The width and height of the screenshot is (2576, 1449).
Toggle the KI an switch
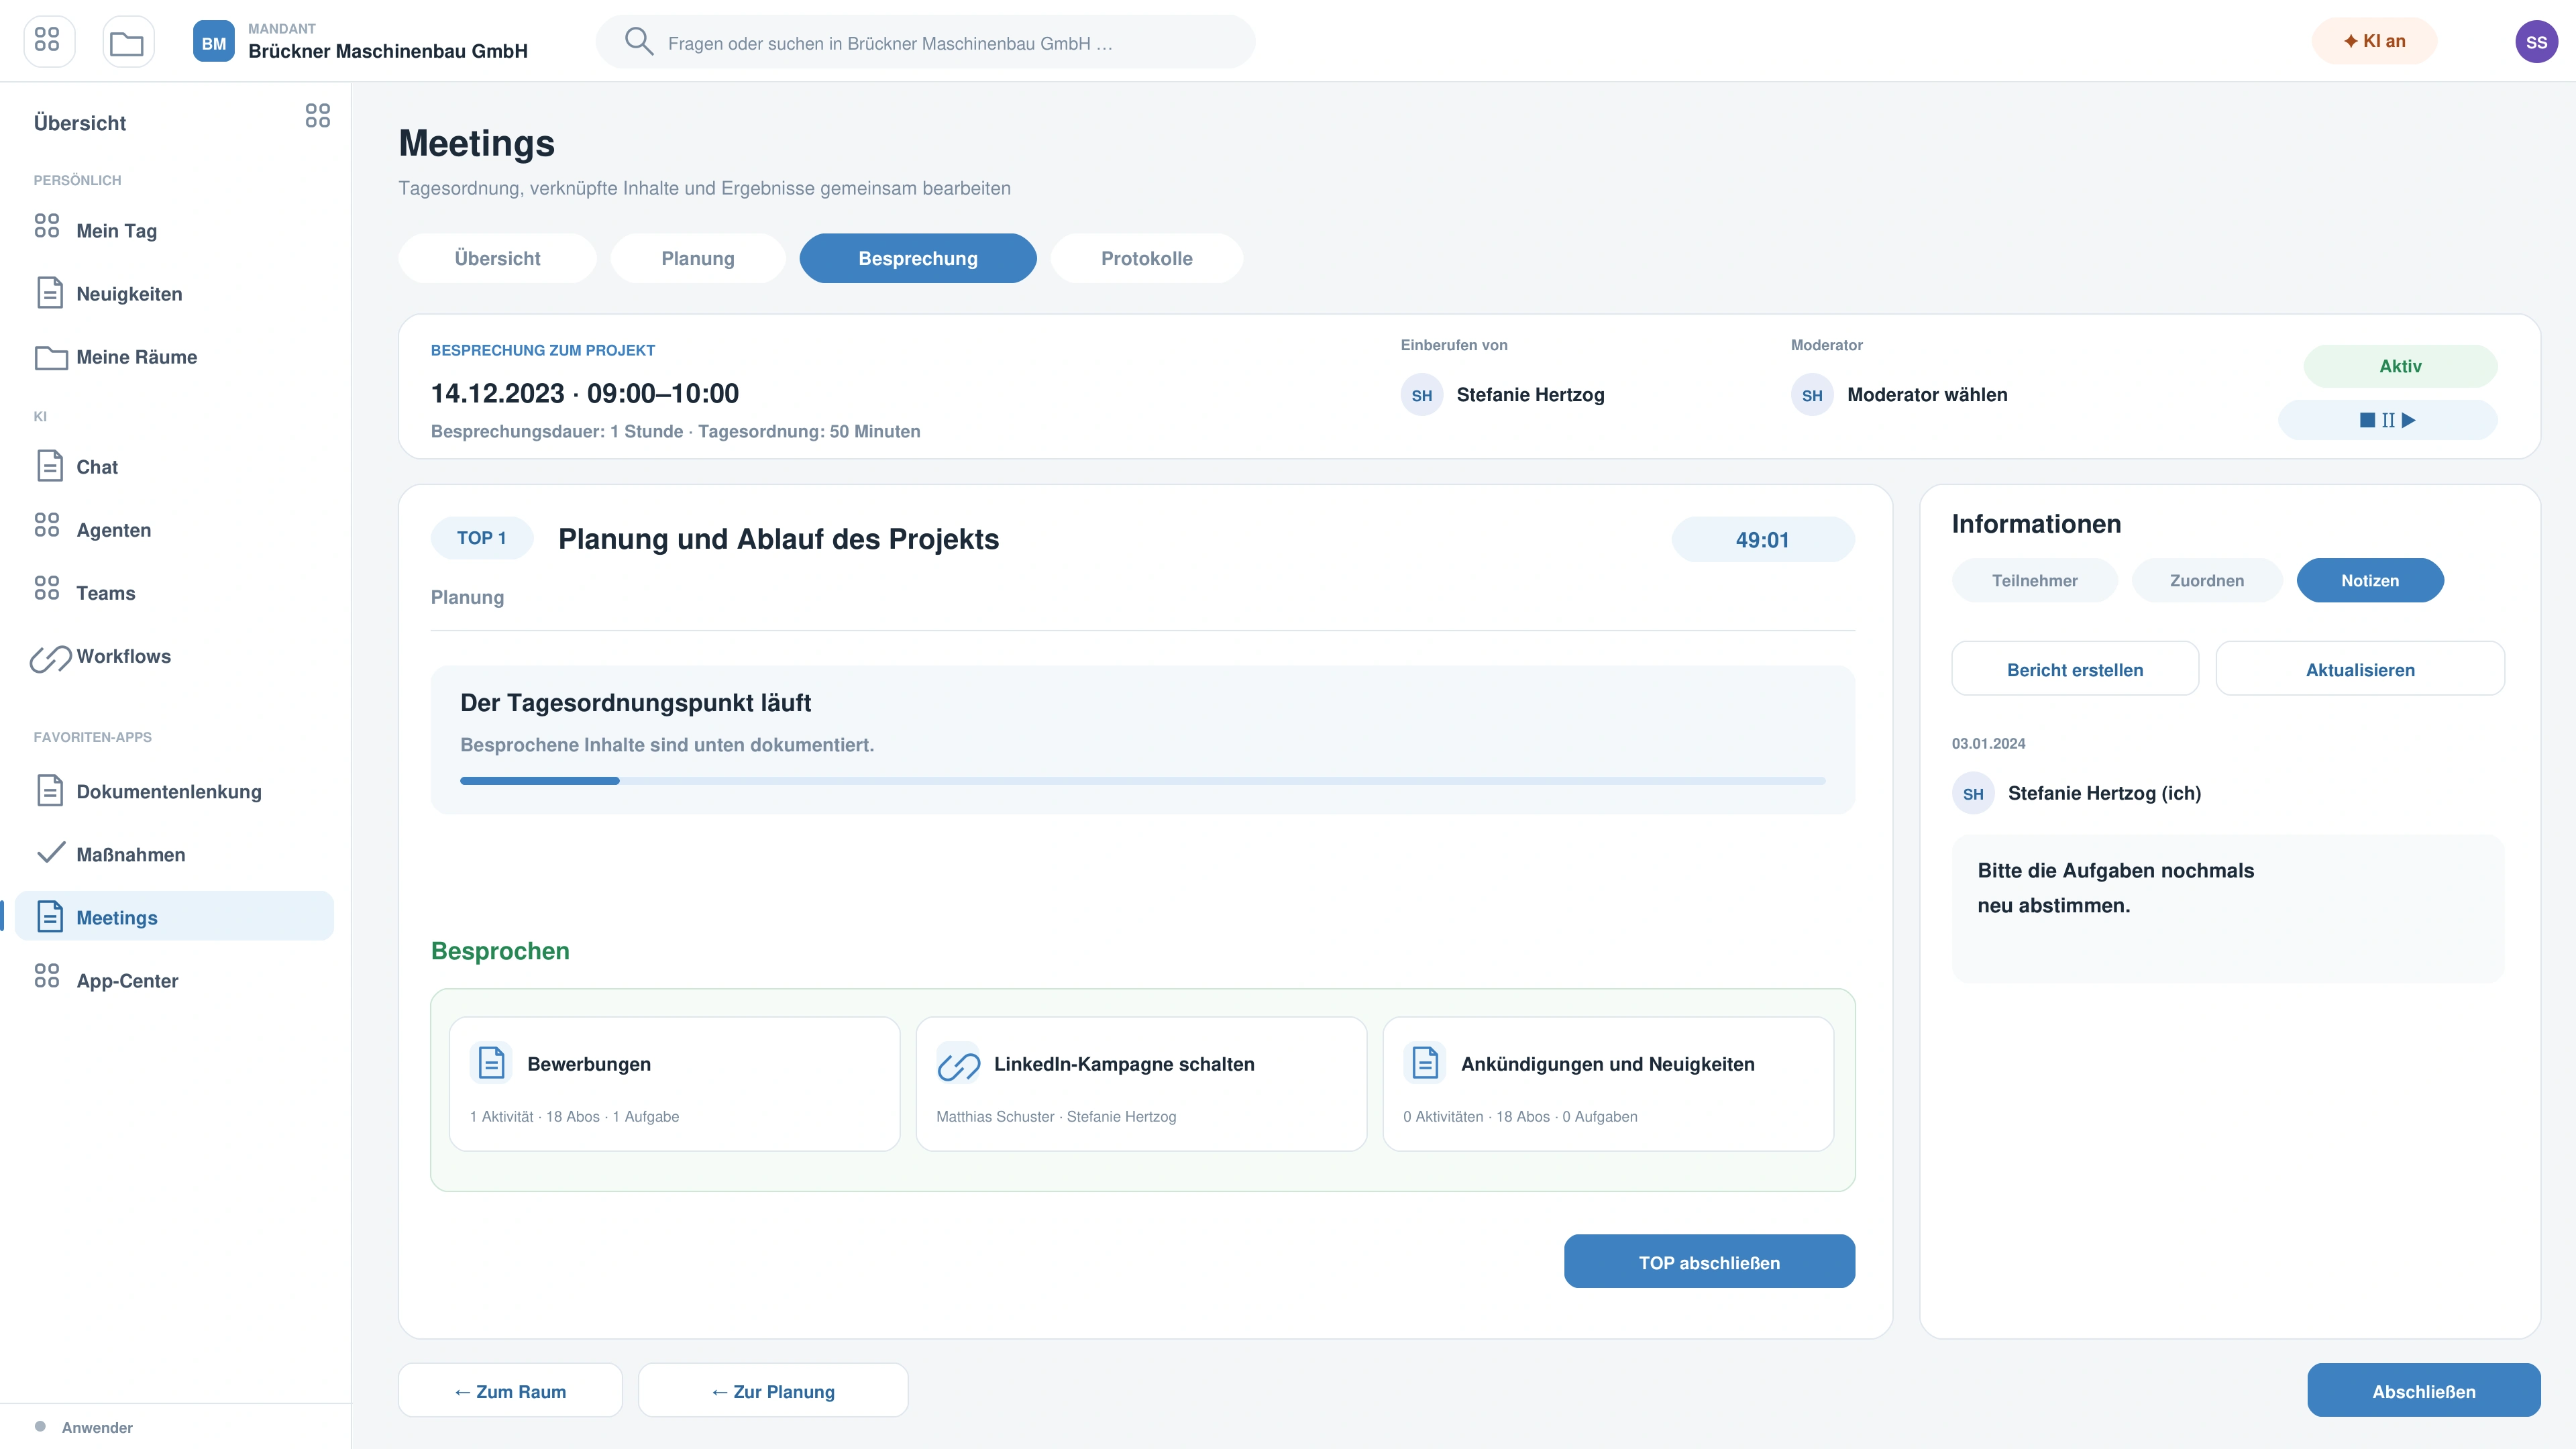point(2374,41)
